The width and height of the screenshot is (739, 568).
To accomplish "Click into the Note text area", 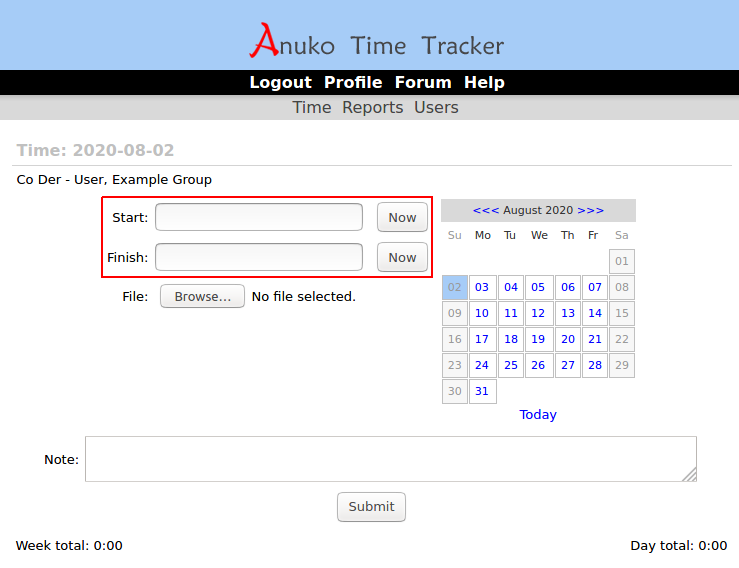I will pos(390,459).
